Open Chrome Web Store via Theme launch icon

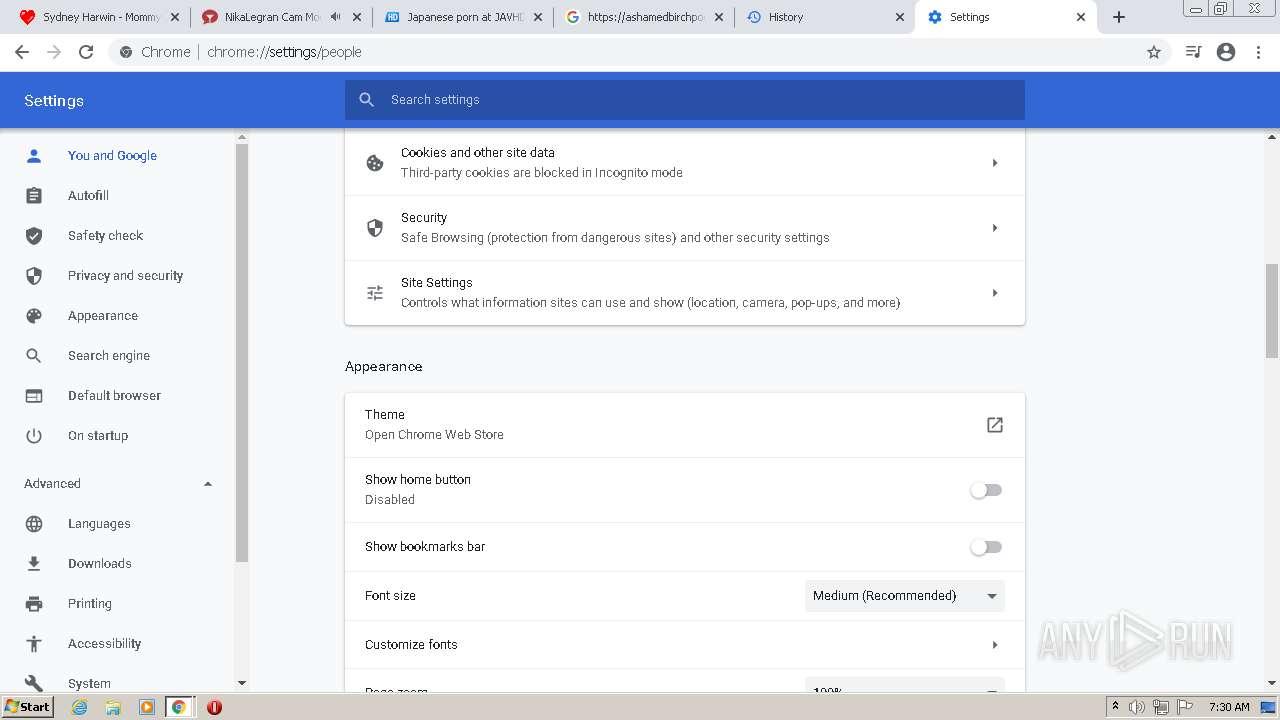coord(994,425)
